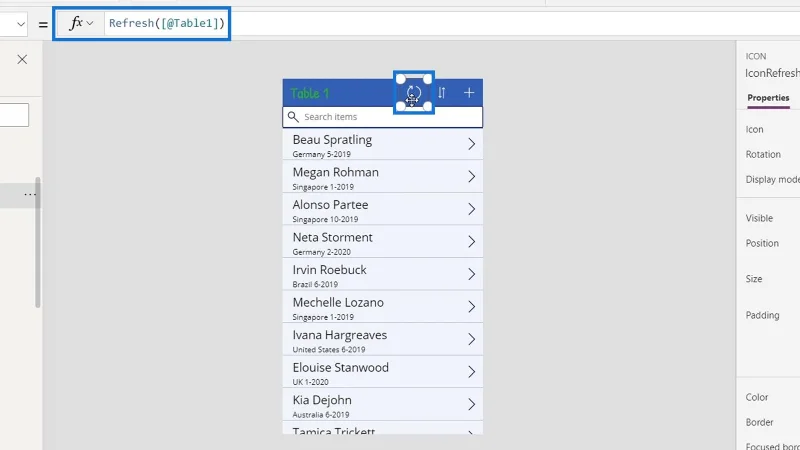Screen dimensions: 800x450
Task: Click the formula bar with Refresh([@Table1])
Action: [167, 23]
